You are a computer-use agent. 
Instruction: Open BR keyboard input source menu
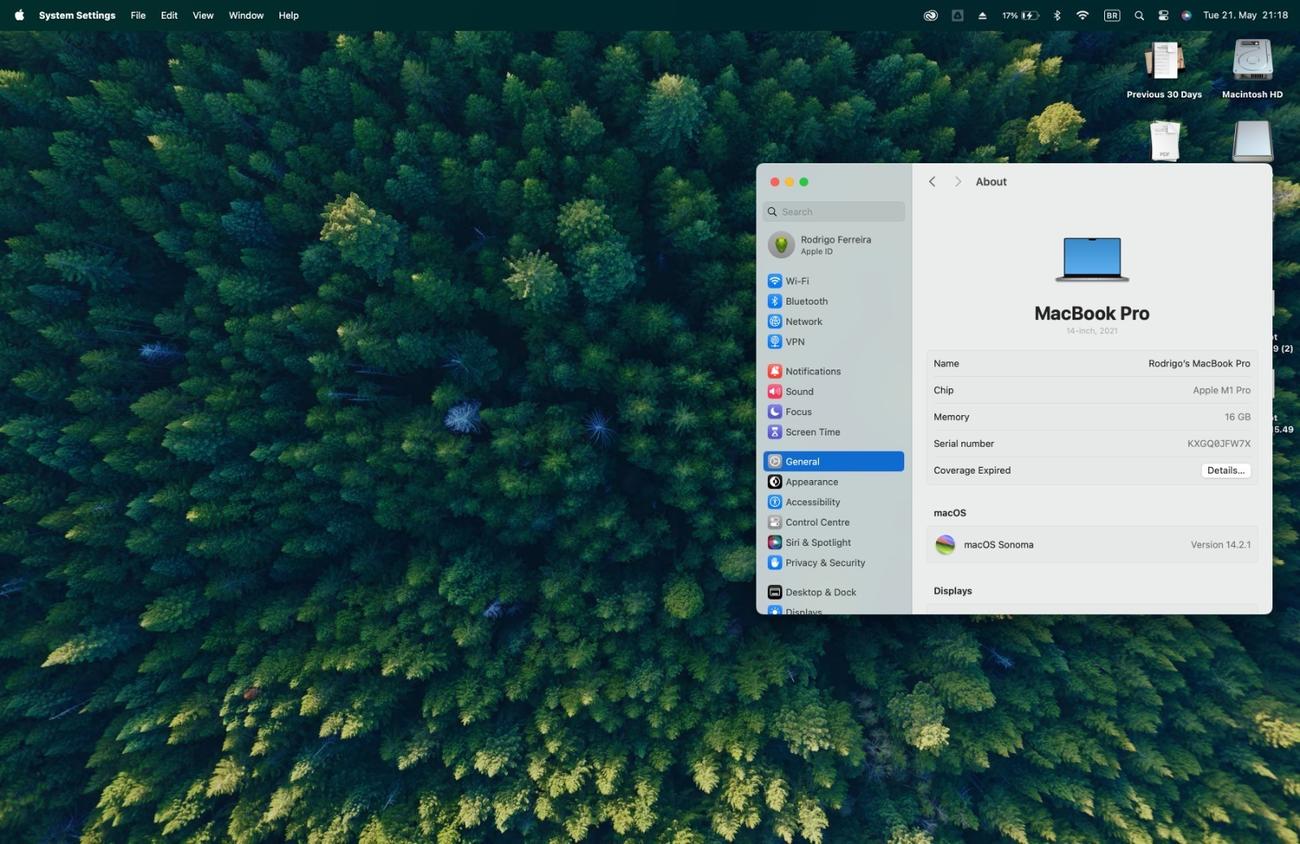click(1112, 15)
